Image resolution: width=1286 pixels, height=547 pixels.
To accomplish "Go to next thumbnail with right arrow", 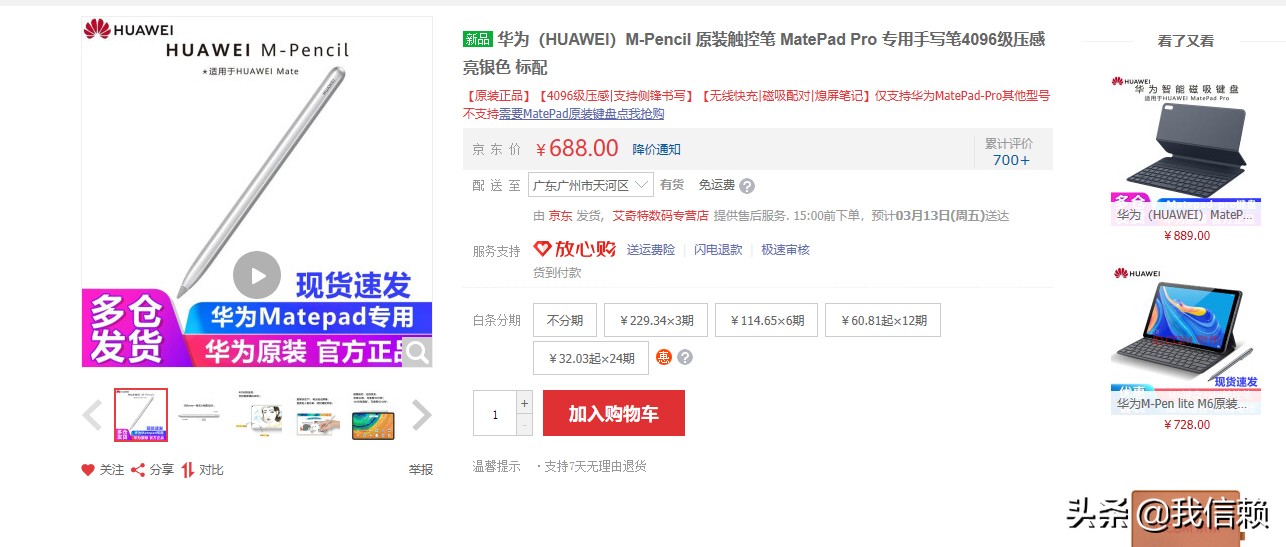I will click(422, 415).
